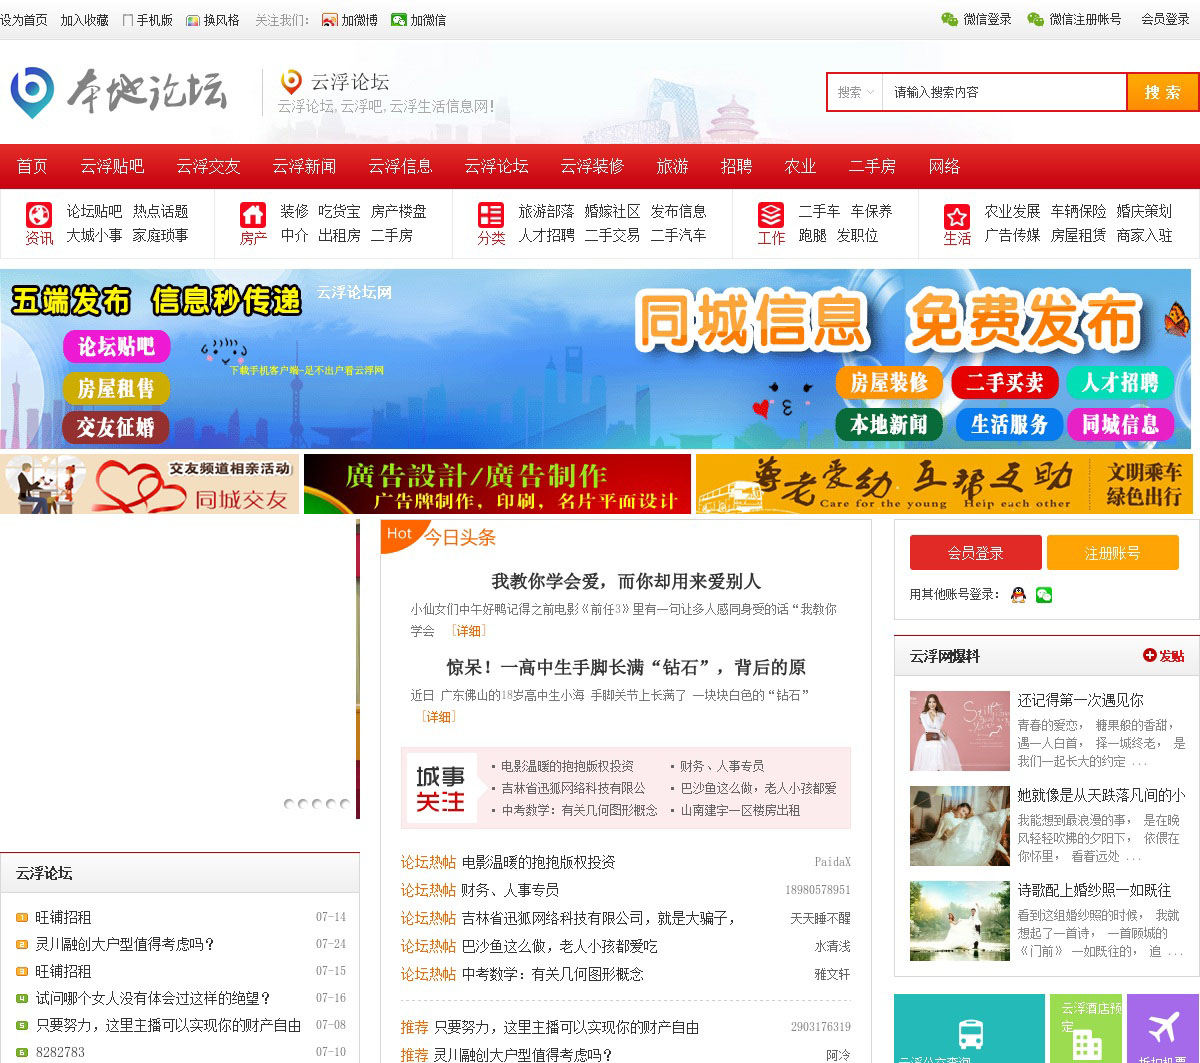Click the 分类 list icon
Image resolution: width=1200 pixels, height=1063 pixels.
tap(491, 215)
